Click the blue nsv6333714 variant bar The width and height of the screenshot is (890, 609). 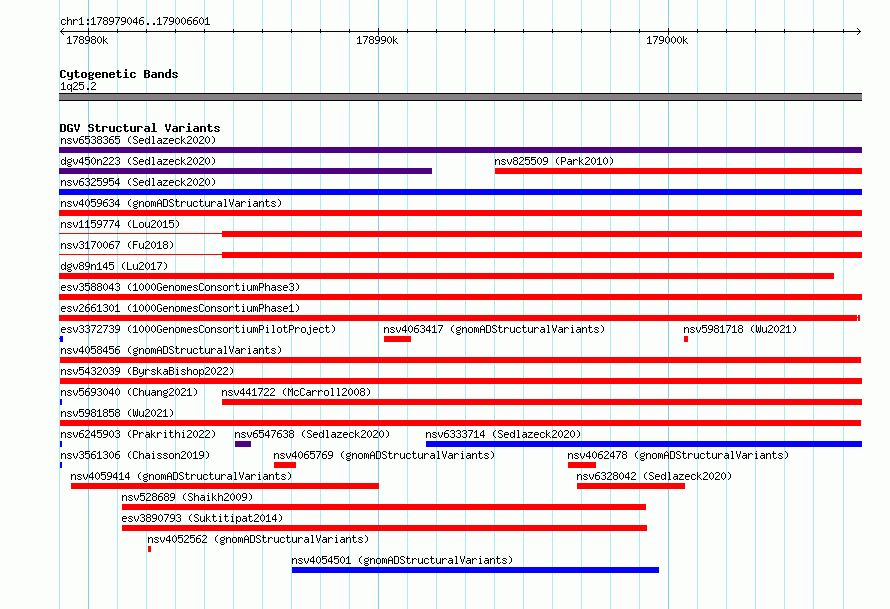pos(644,444)
